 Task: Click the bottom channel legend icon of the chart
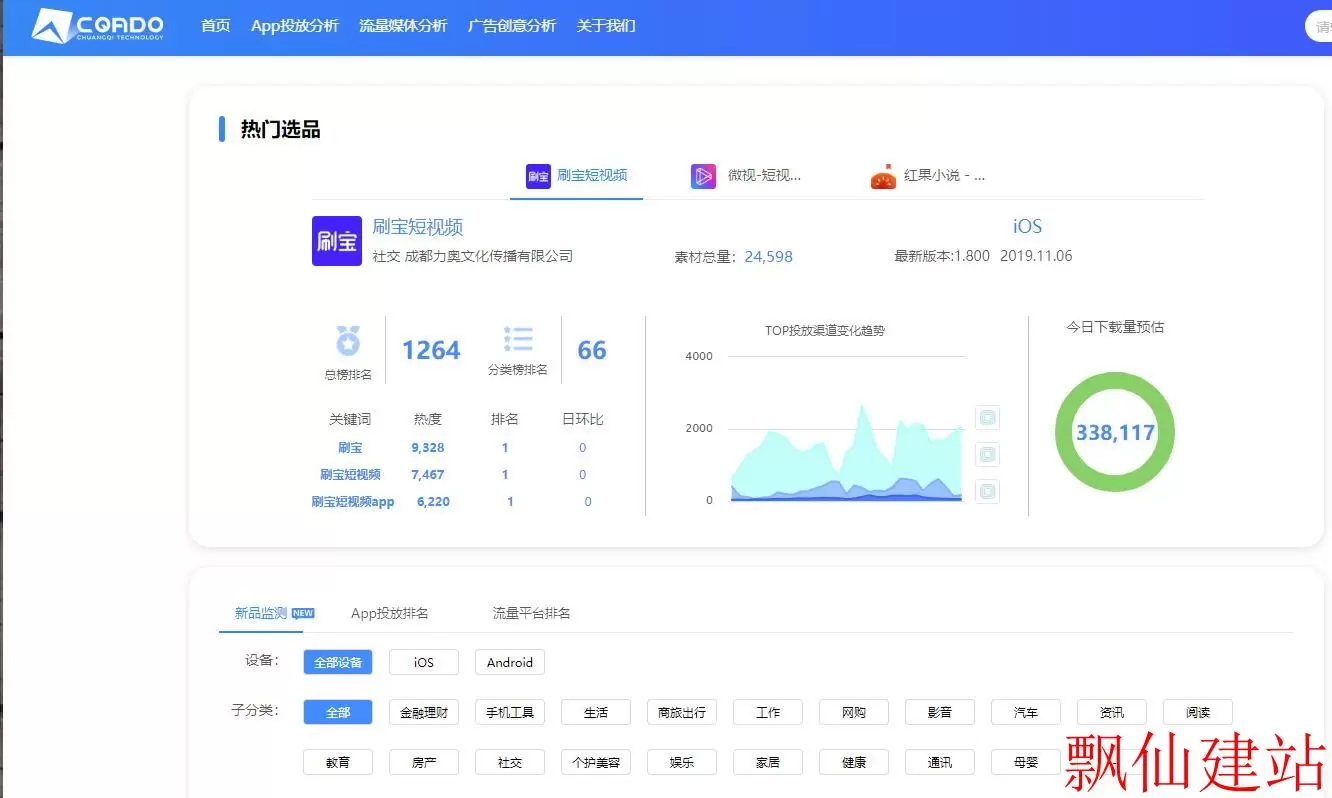(987, 492)
